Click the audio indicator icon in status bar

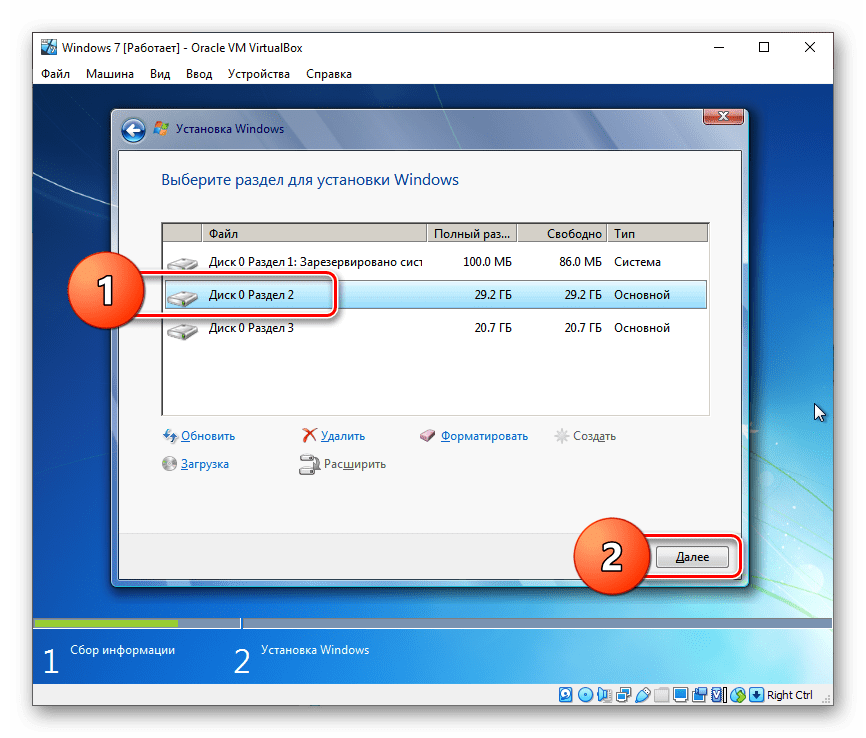604,694
